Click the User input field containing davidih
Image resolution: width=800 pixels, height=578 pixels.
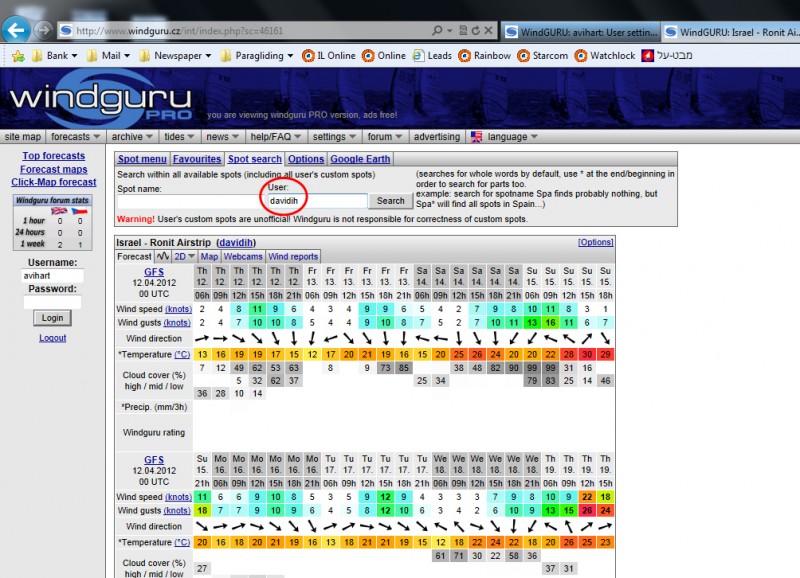317,201
